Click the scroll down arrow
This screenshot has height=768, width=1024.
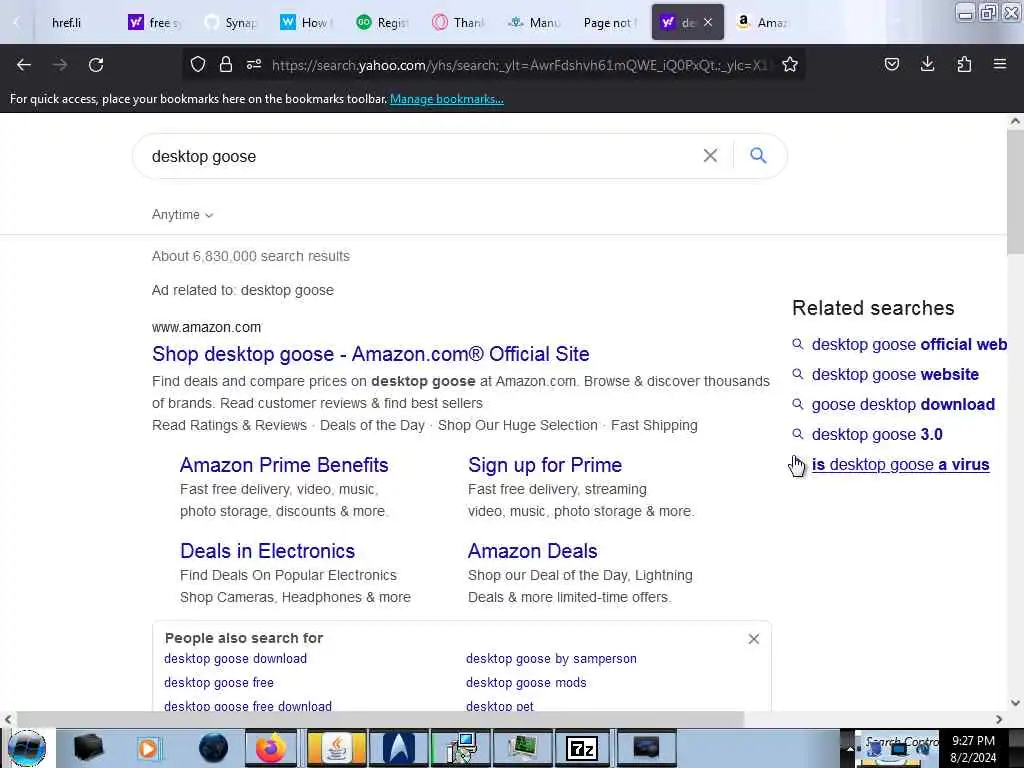pos(1015,703)
